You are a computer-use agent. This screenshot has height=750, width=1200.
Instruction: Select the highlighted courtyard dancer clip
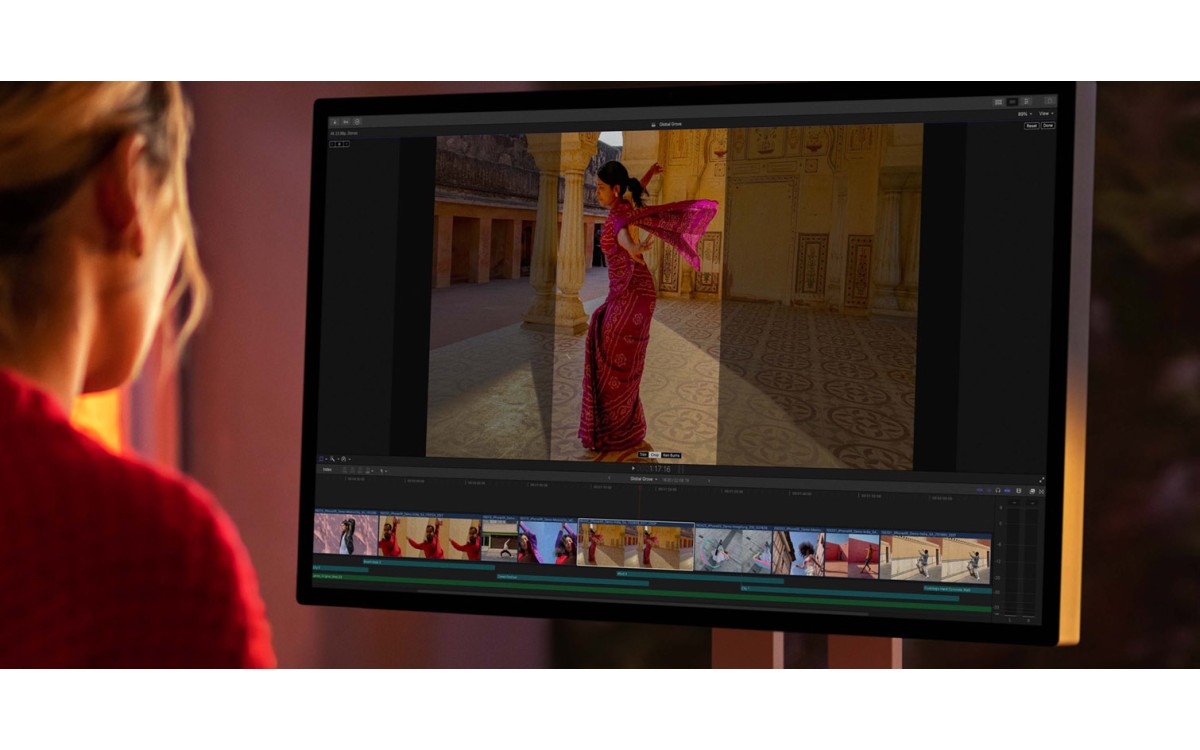(636, 543)
